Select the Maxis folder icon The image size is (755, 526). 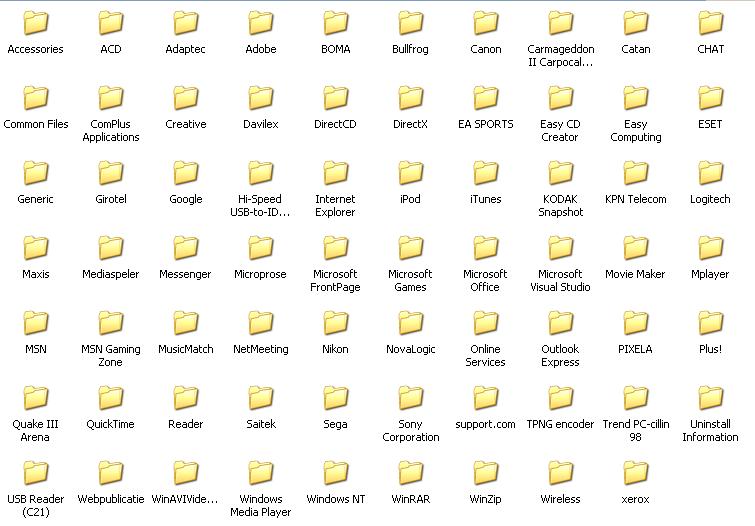(x=36, y=248)
